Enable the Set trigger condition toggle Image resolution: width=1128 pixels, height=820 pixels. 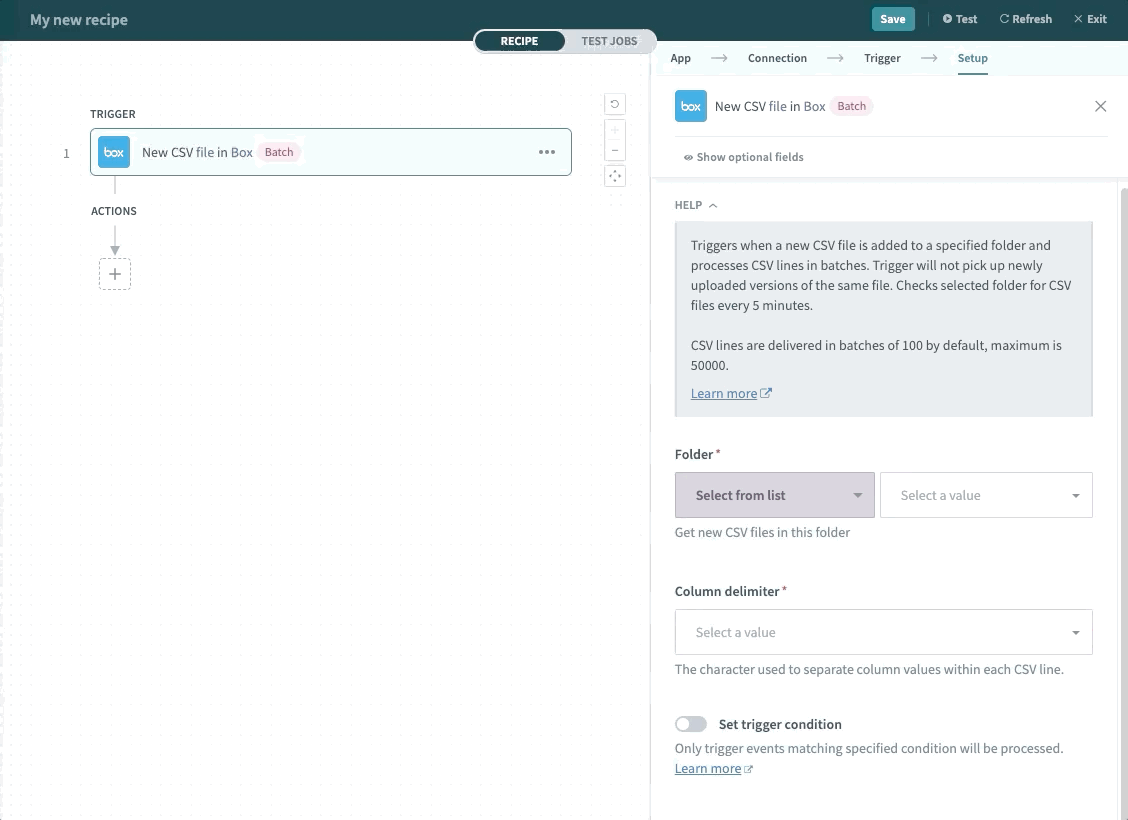coord(690,723)
